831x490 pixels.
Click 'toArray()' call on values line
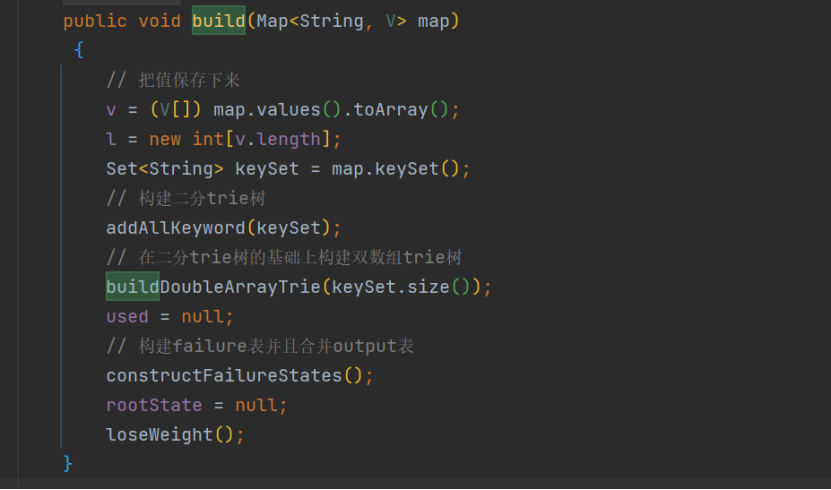(401, 110)
